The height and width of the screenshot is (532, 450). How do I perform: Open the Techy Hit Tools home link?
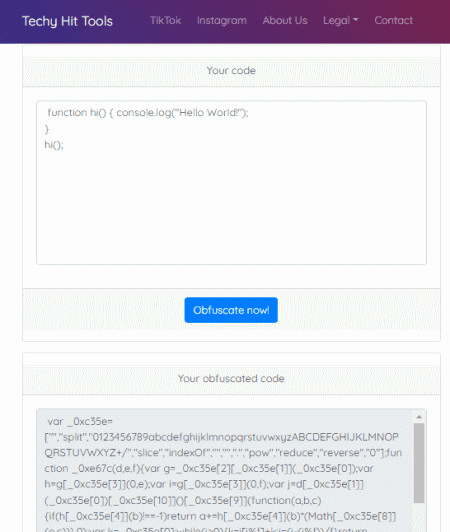(67, 21)
